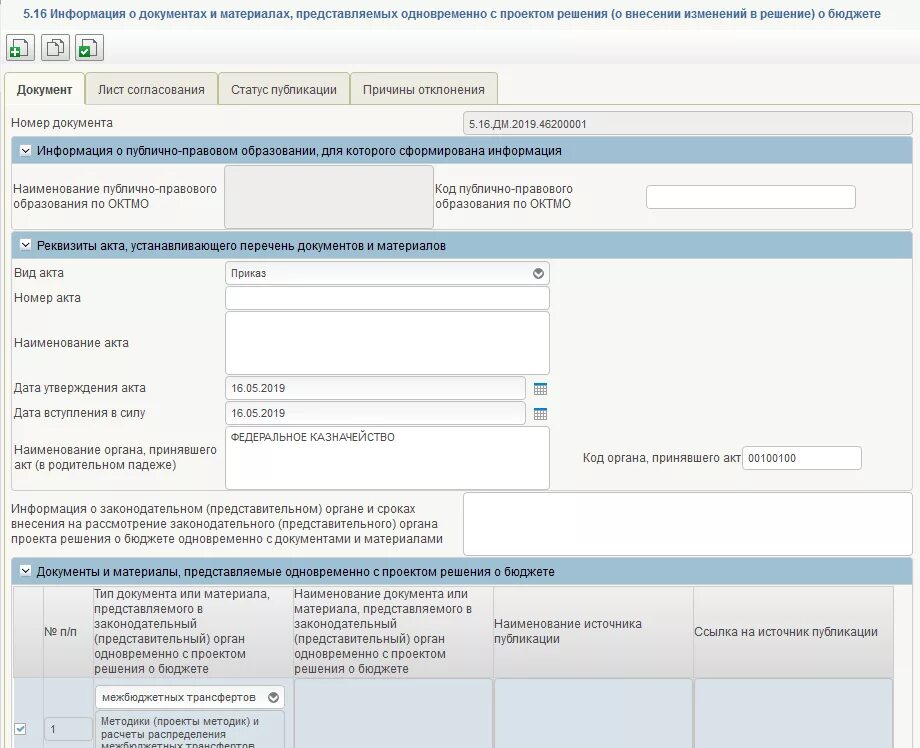Viewport: 920px width, 748px height.
Task: Click the Номер документа field
Action: click(688, 124)
